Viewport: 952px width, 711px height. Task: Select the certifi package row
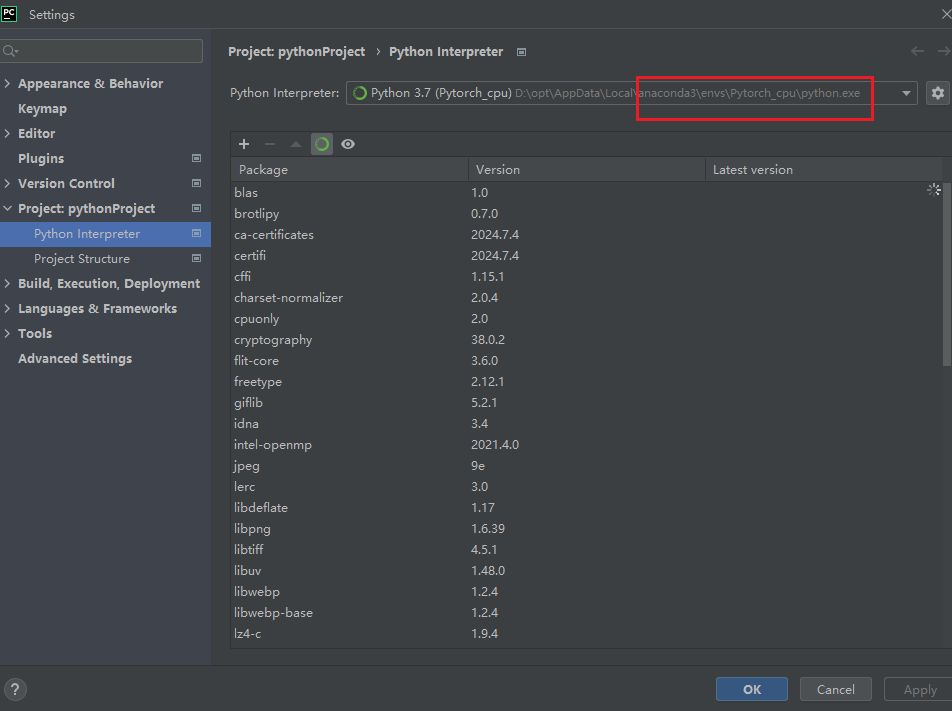point(586,256)
